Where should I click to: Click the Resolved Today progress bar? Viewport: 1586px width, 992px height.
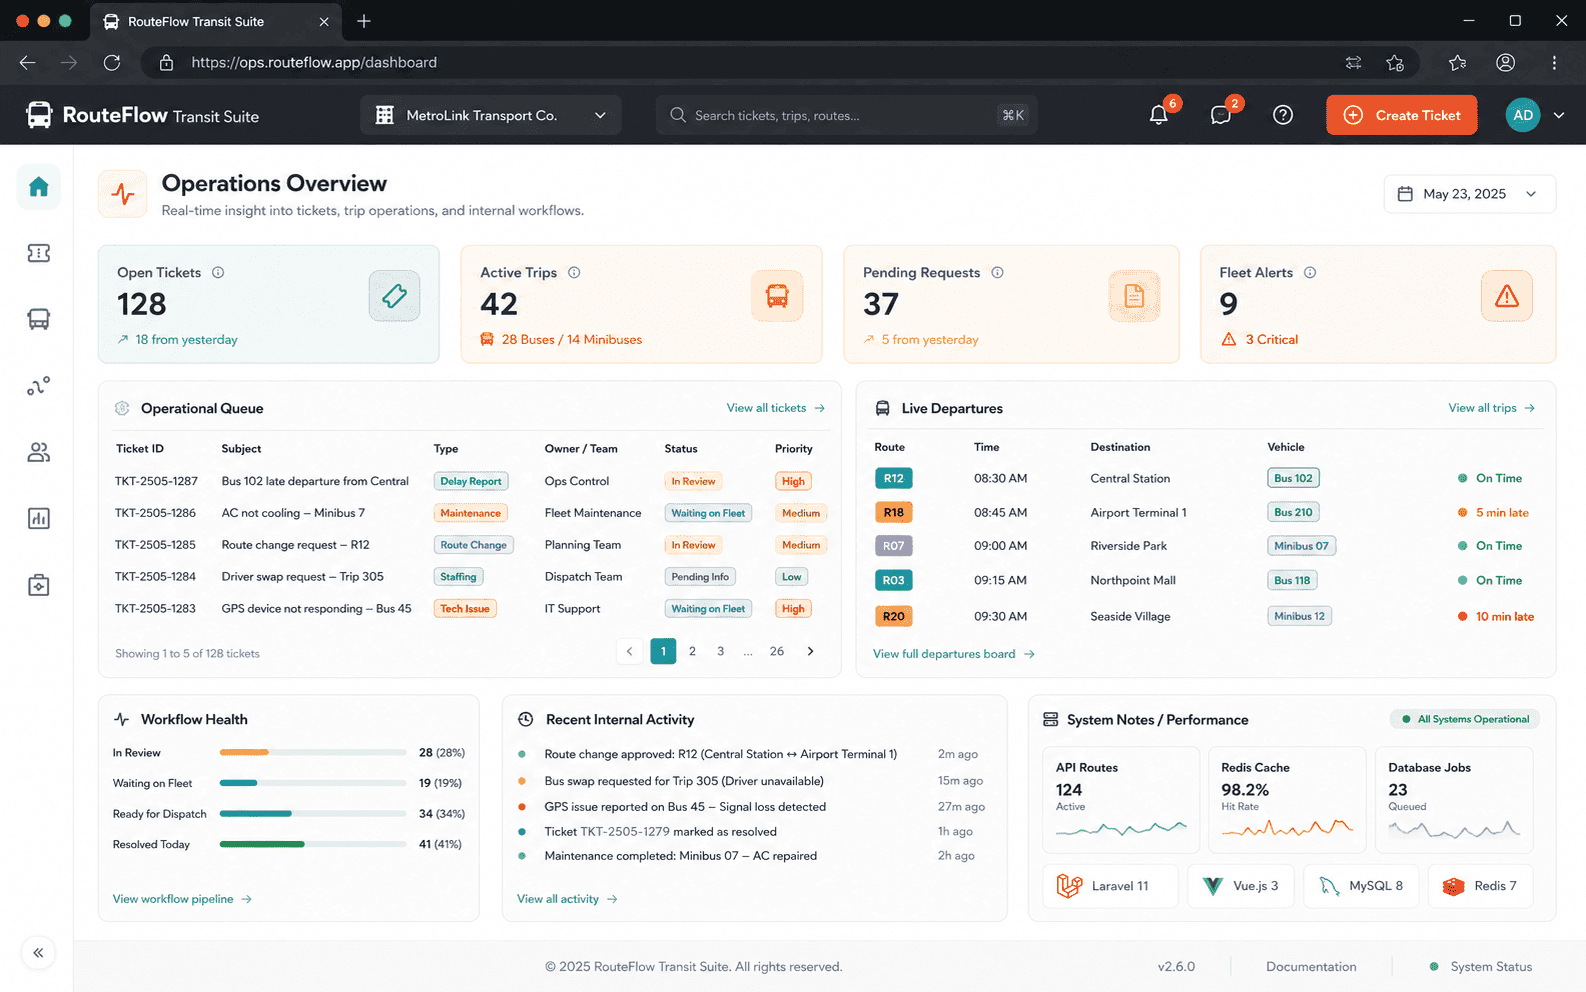point(312,845)
